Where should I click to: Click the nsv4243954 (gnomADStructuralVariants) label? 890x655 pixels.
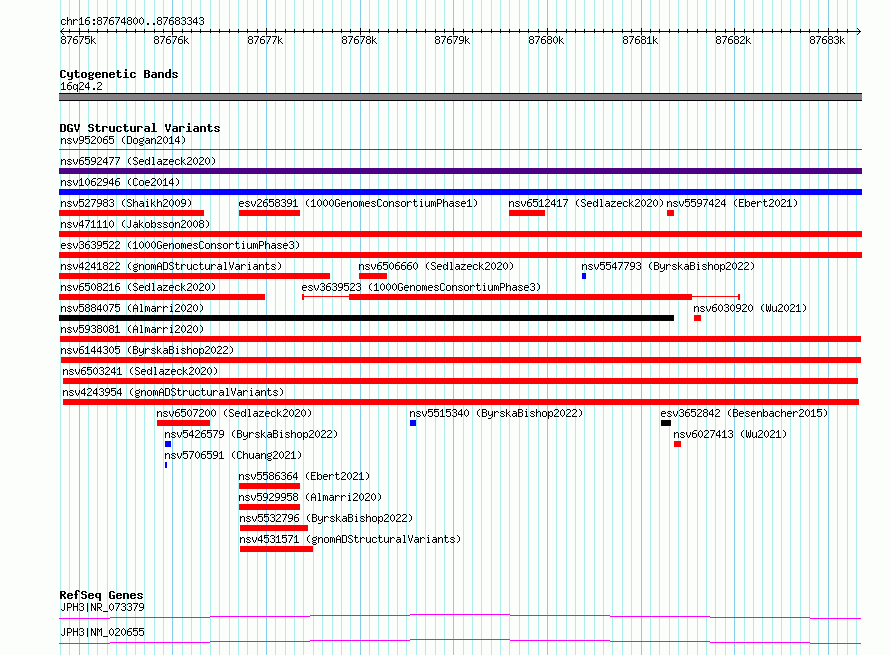click(x=173, y=392)
